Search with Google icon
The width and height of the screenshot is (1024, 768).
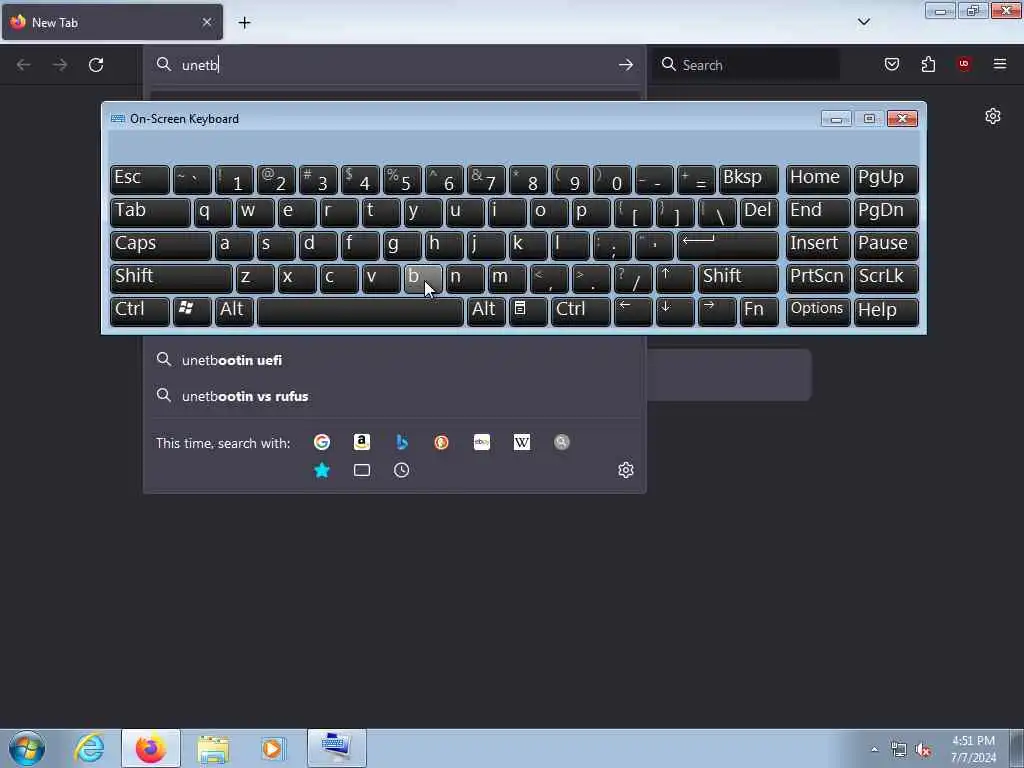pos(321,442)
